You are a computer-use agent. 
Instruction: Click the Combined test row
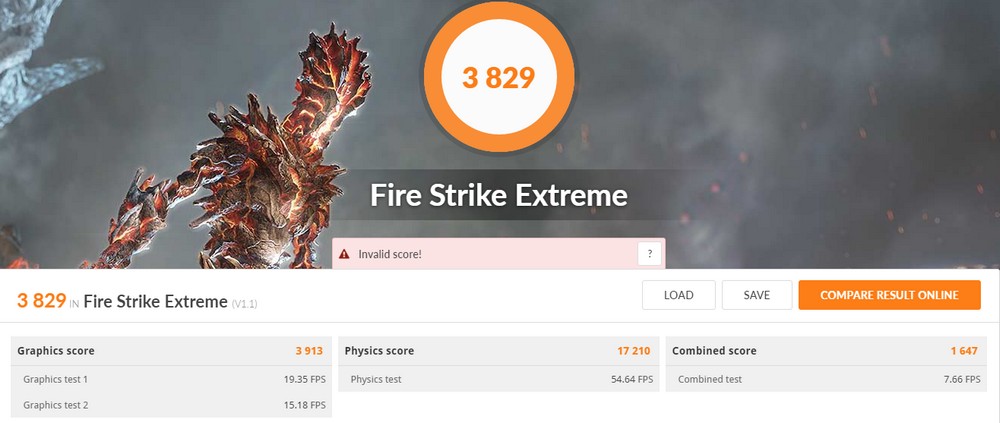point(826,379)
